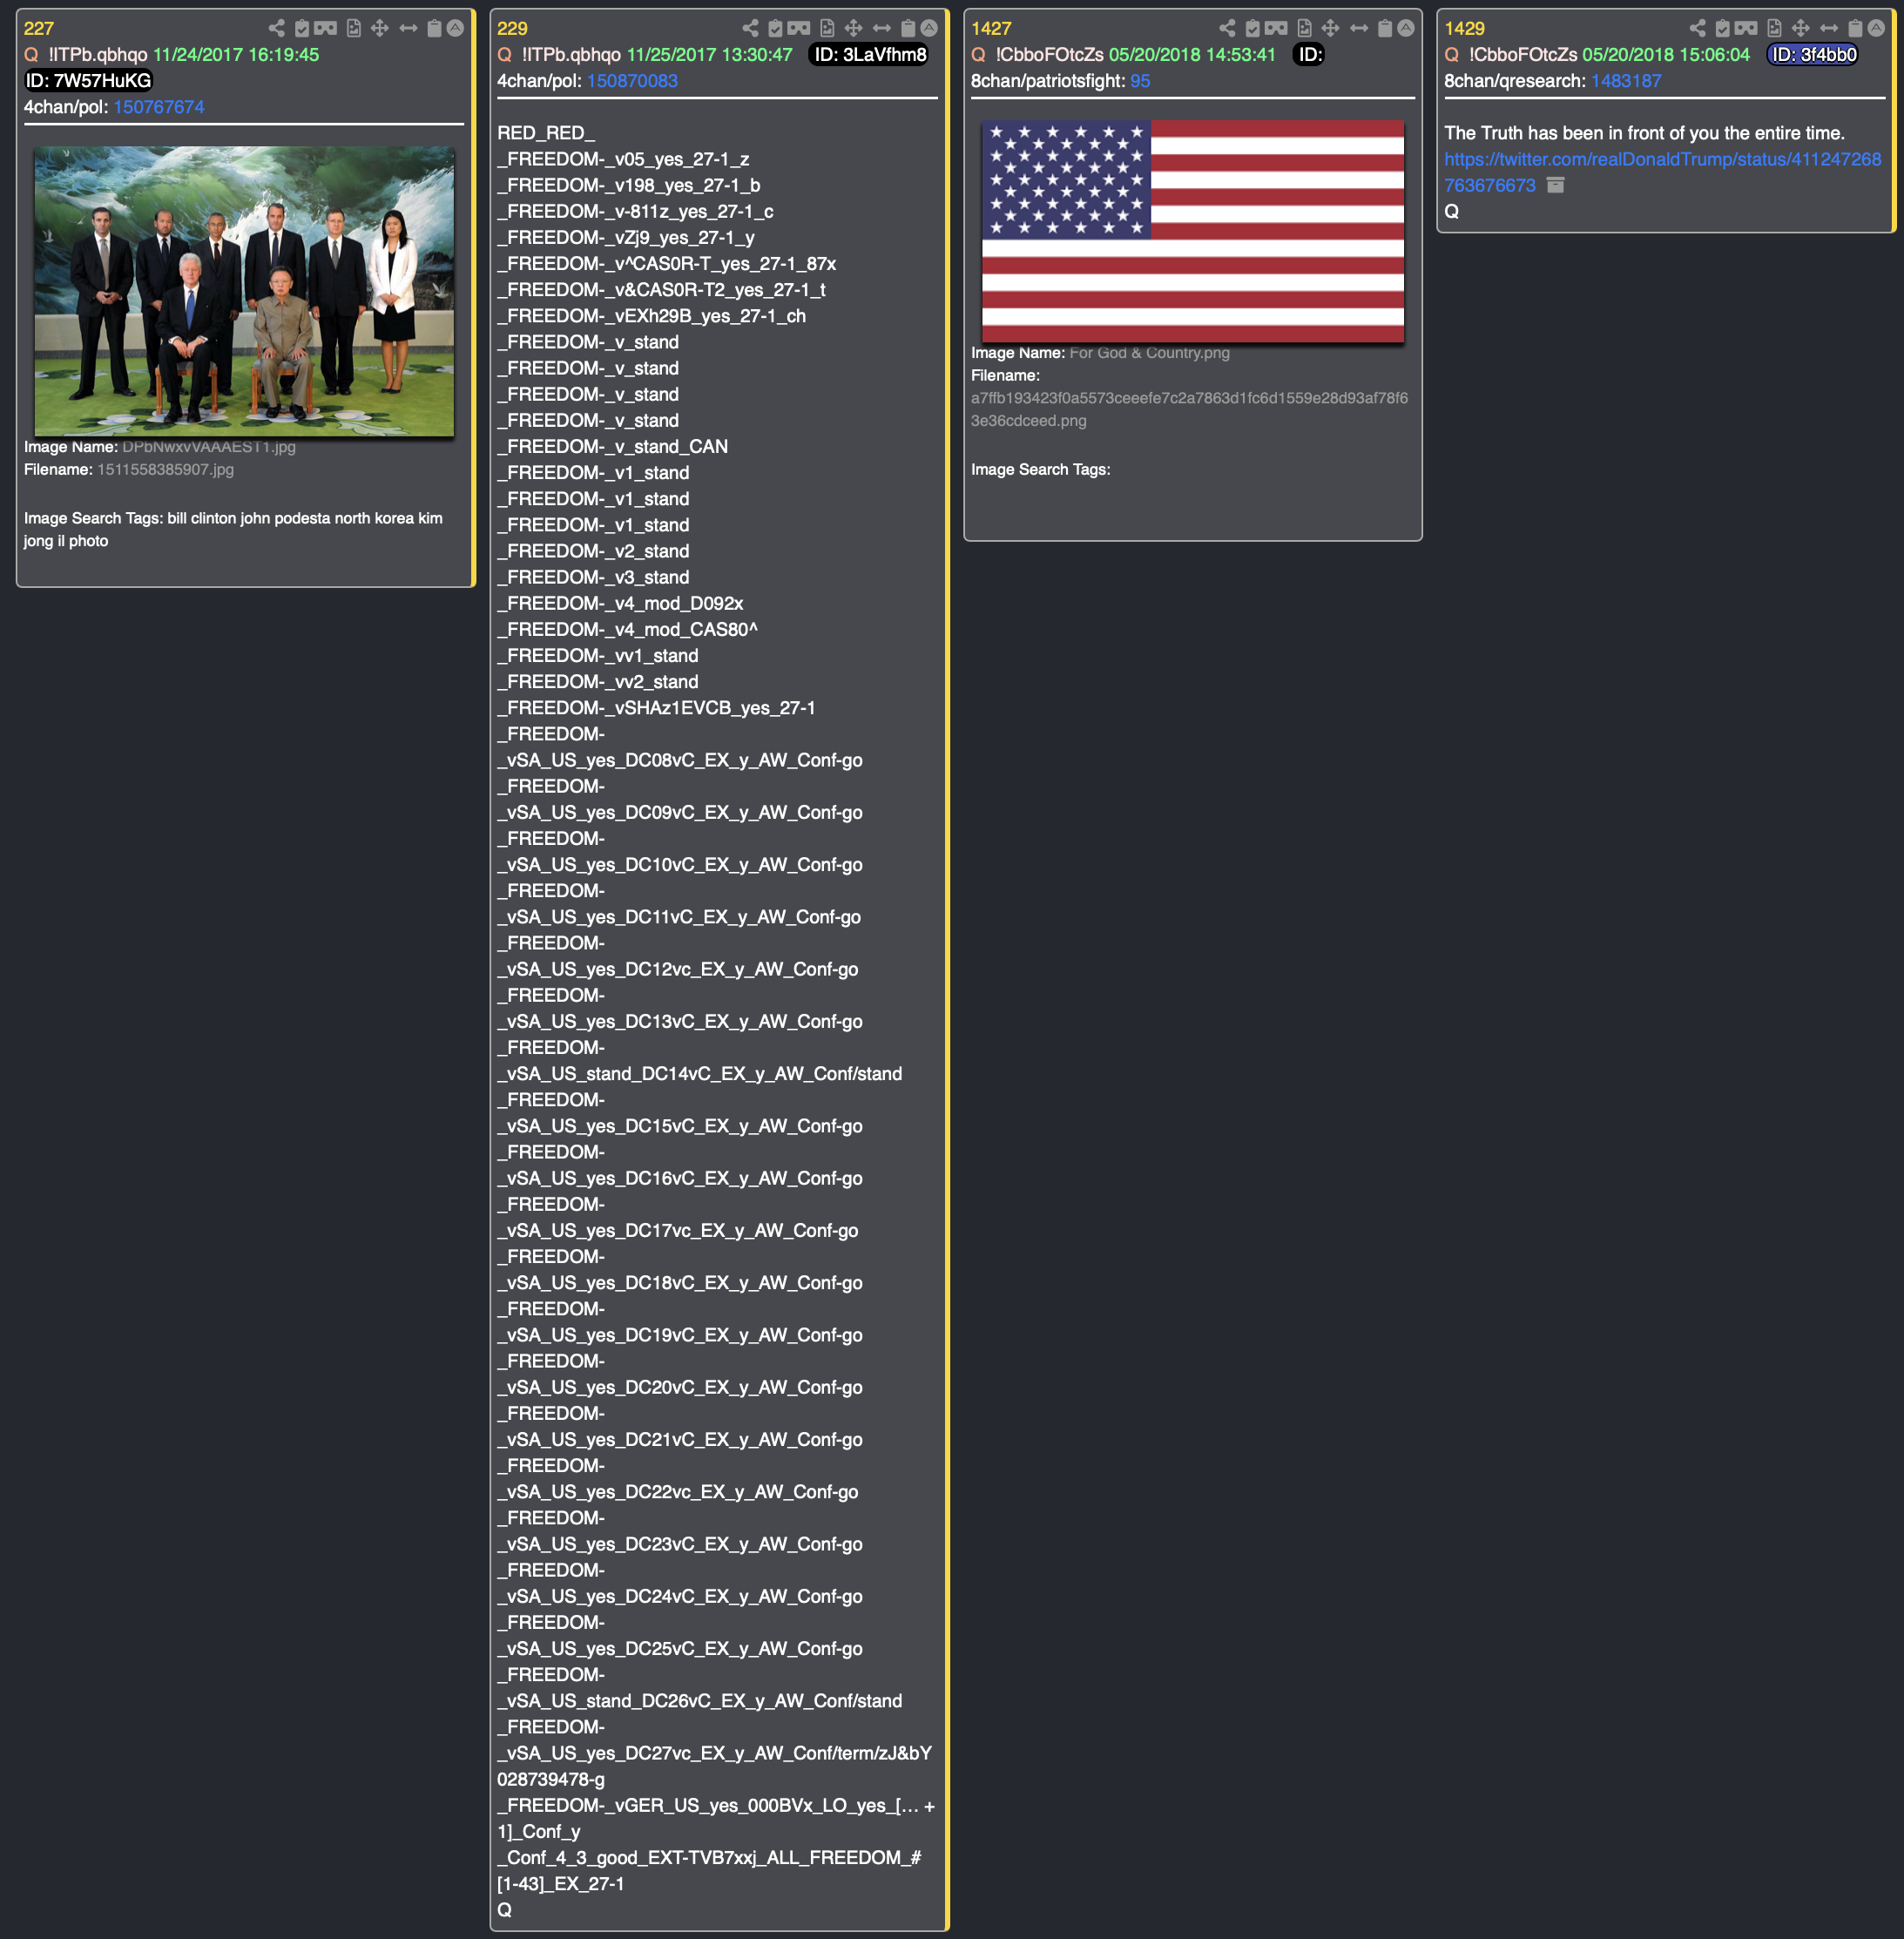Image resolution: width=1904 pixels, height=1939 pixels.
Task: Click post number 229
Action: tap(512, 29)
